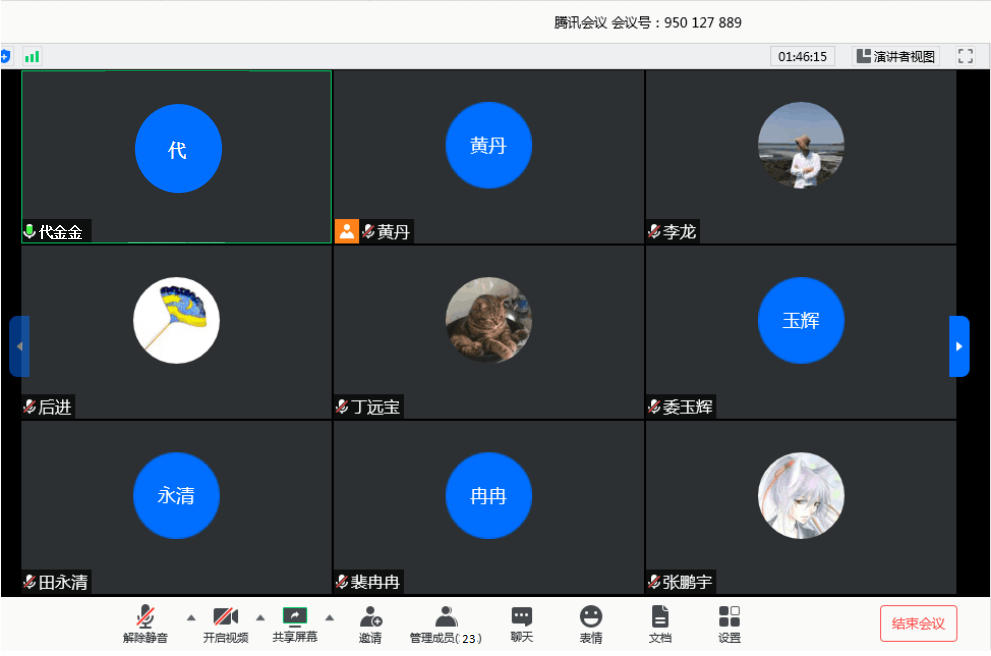Expand audio options arrow beside 解除静音
Screen dimensions: 991x656
[x=191, y=618]
